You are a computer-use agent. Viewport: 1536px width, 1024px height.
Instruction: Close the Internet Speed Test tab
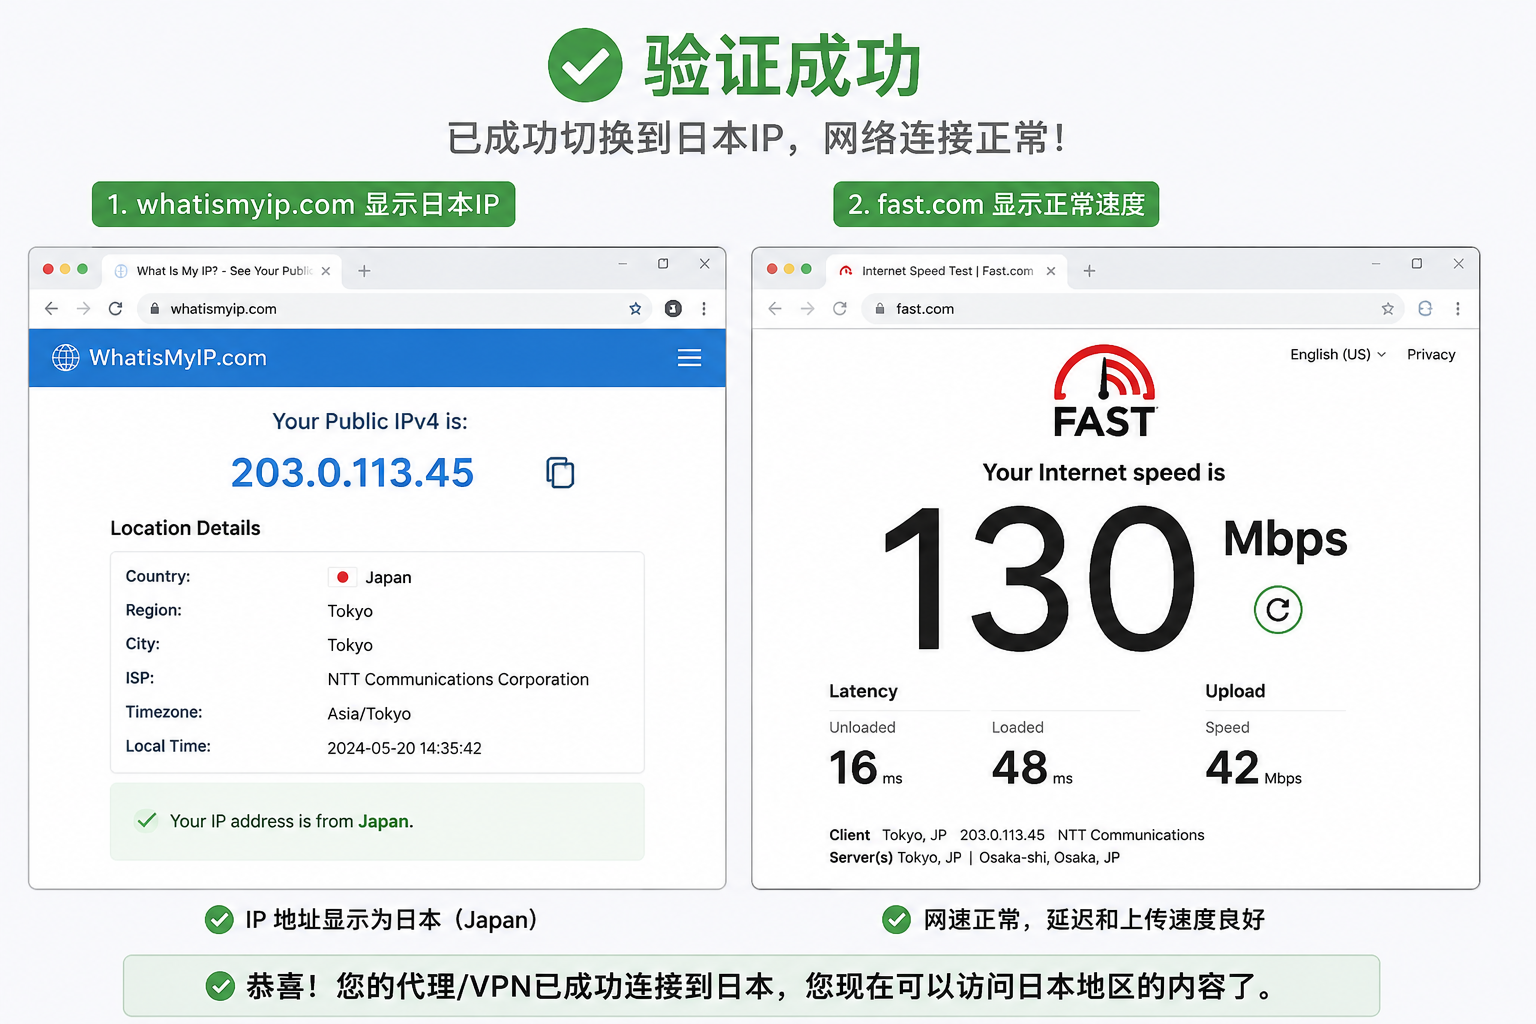pos(1051,271)
